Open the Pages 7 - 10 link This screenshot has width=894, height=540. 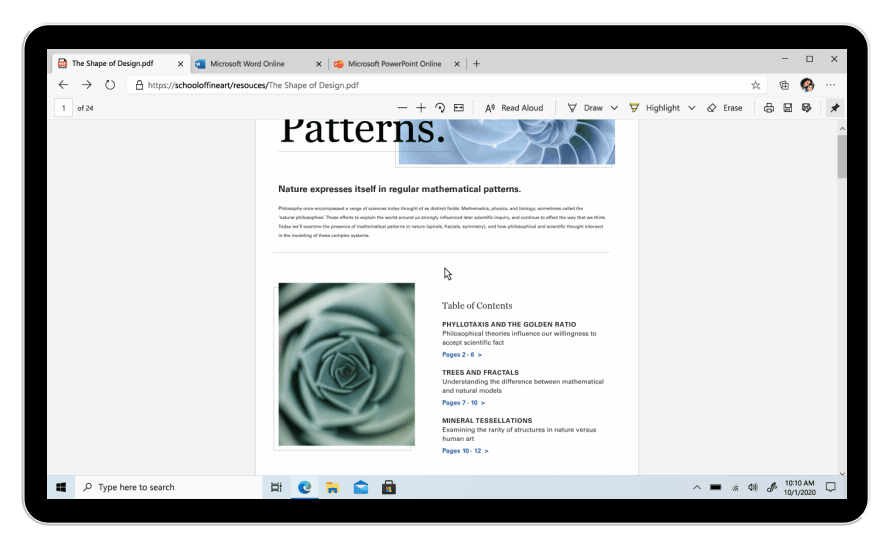[464, 403]
